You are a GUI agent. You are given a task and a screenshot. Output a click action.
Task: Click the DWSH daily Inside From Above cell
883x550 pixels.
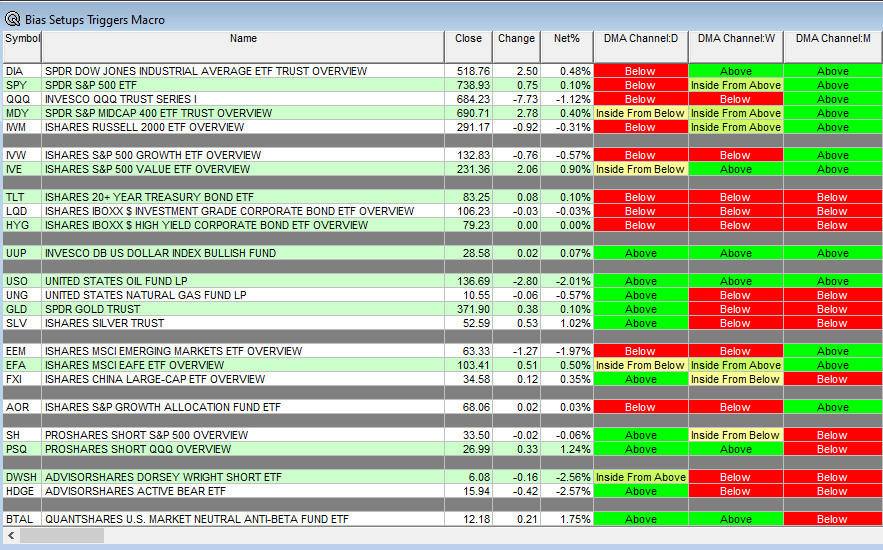641,477
